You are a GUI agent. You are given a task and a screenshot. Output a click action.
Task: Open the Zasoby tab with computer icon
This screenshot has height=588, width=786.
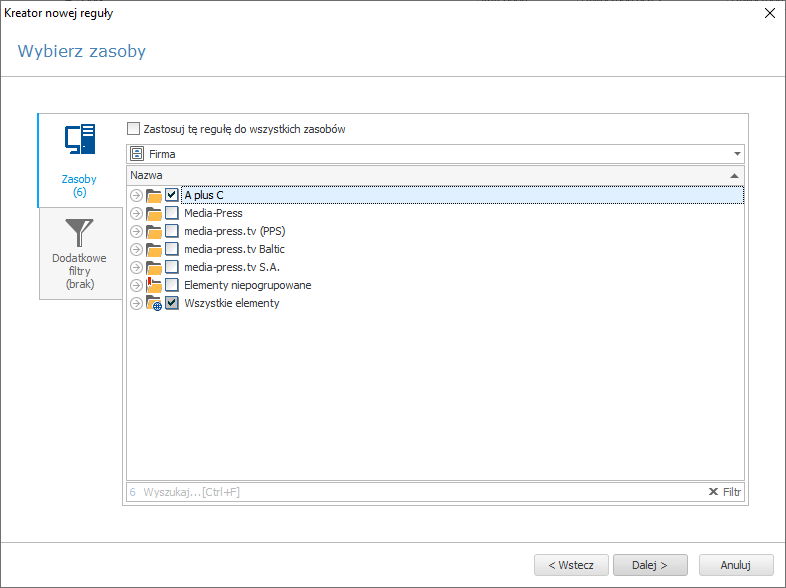click(80, 160)
